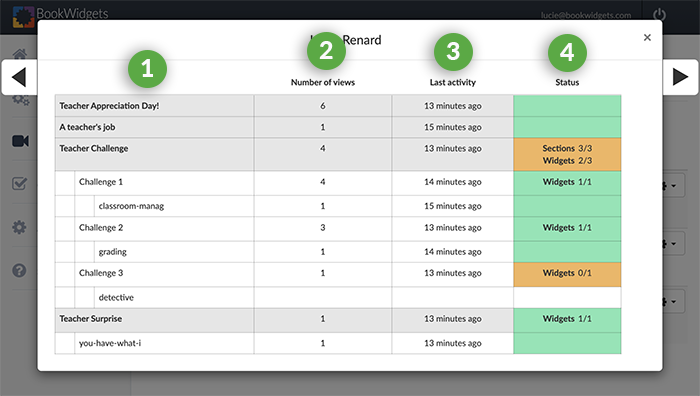Click Sections 3/3 Widgets 2/3 status cell
Image resolution: width=700 pixels, height=396 pixels.
pyautogui.click(x=567, y=154)
